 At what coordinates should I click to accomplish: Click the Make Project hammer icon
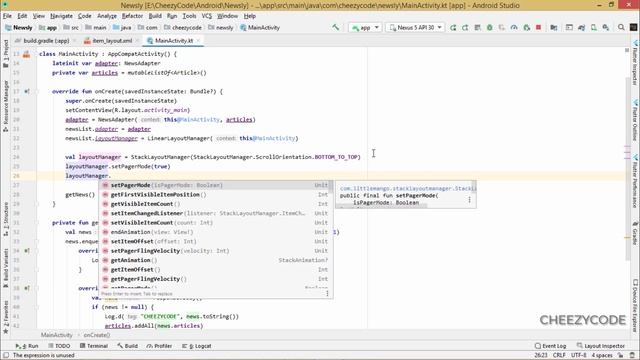[x=336, y=27]
